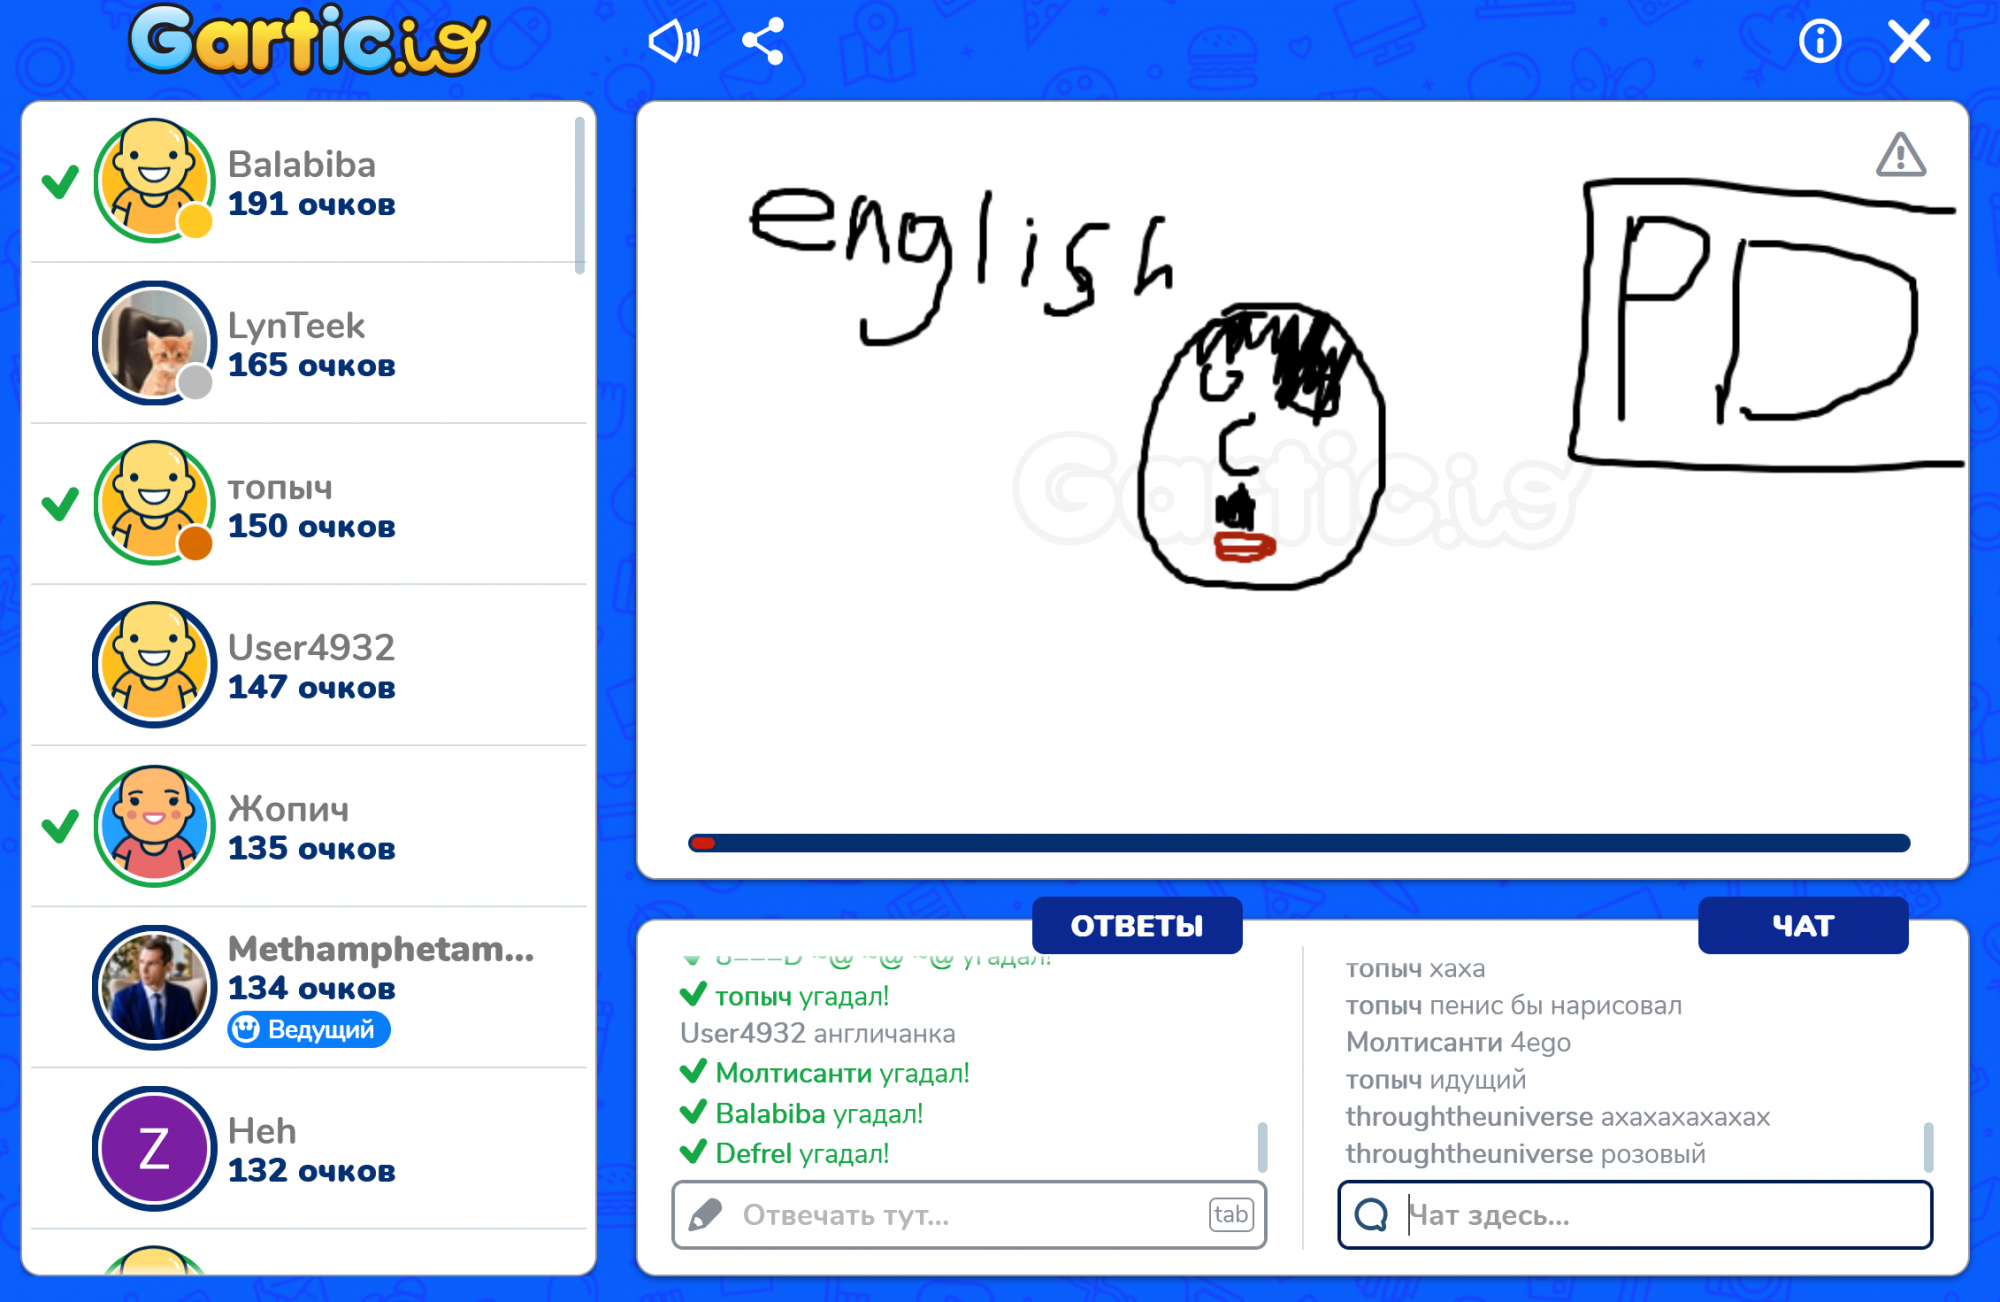
Task: Click the Ведущий host badge
Action: (x=309, y=1029)
